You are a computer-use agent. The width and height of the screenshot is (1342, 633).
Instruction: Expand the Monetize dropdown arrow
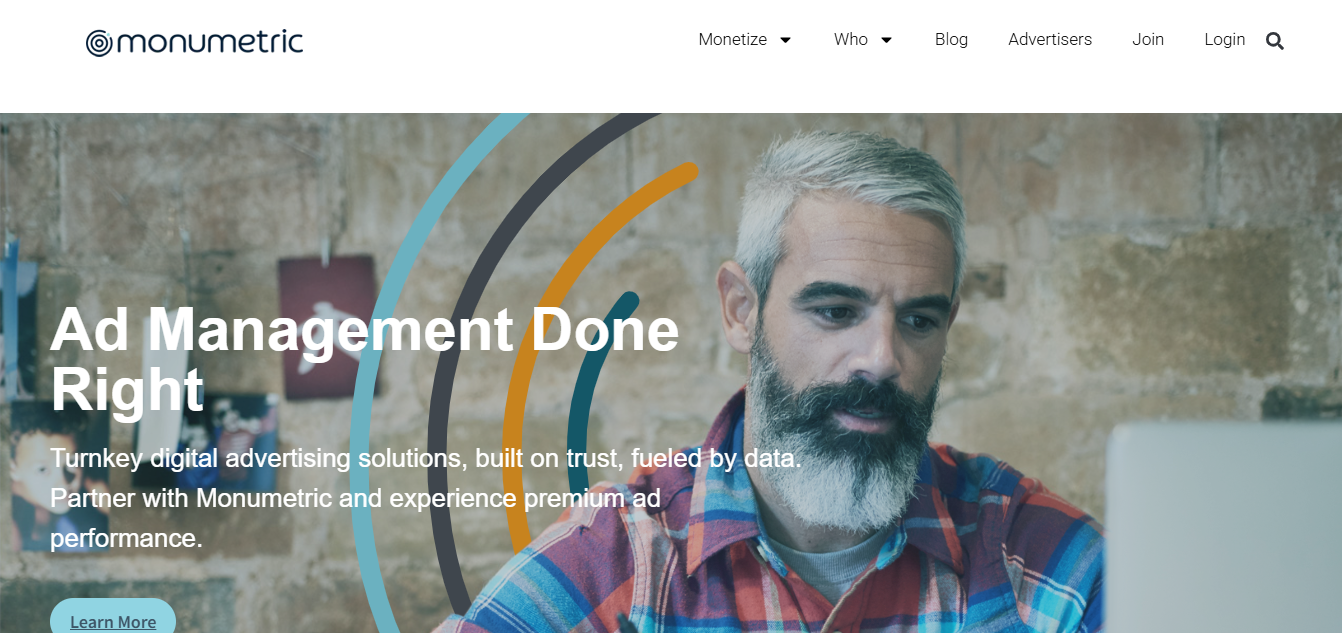[x=785, y=40]
